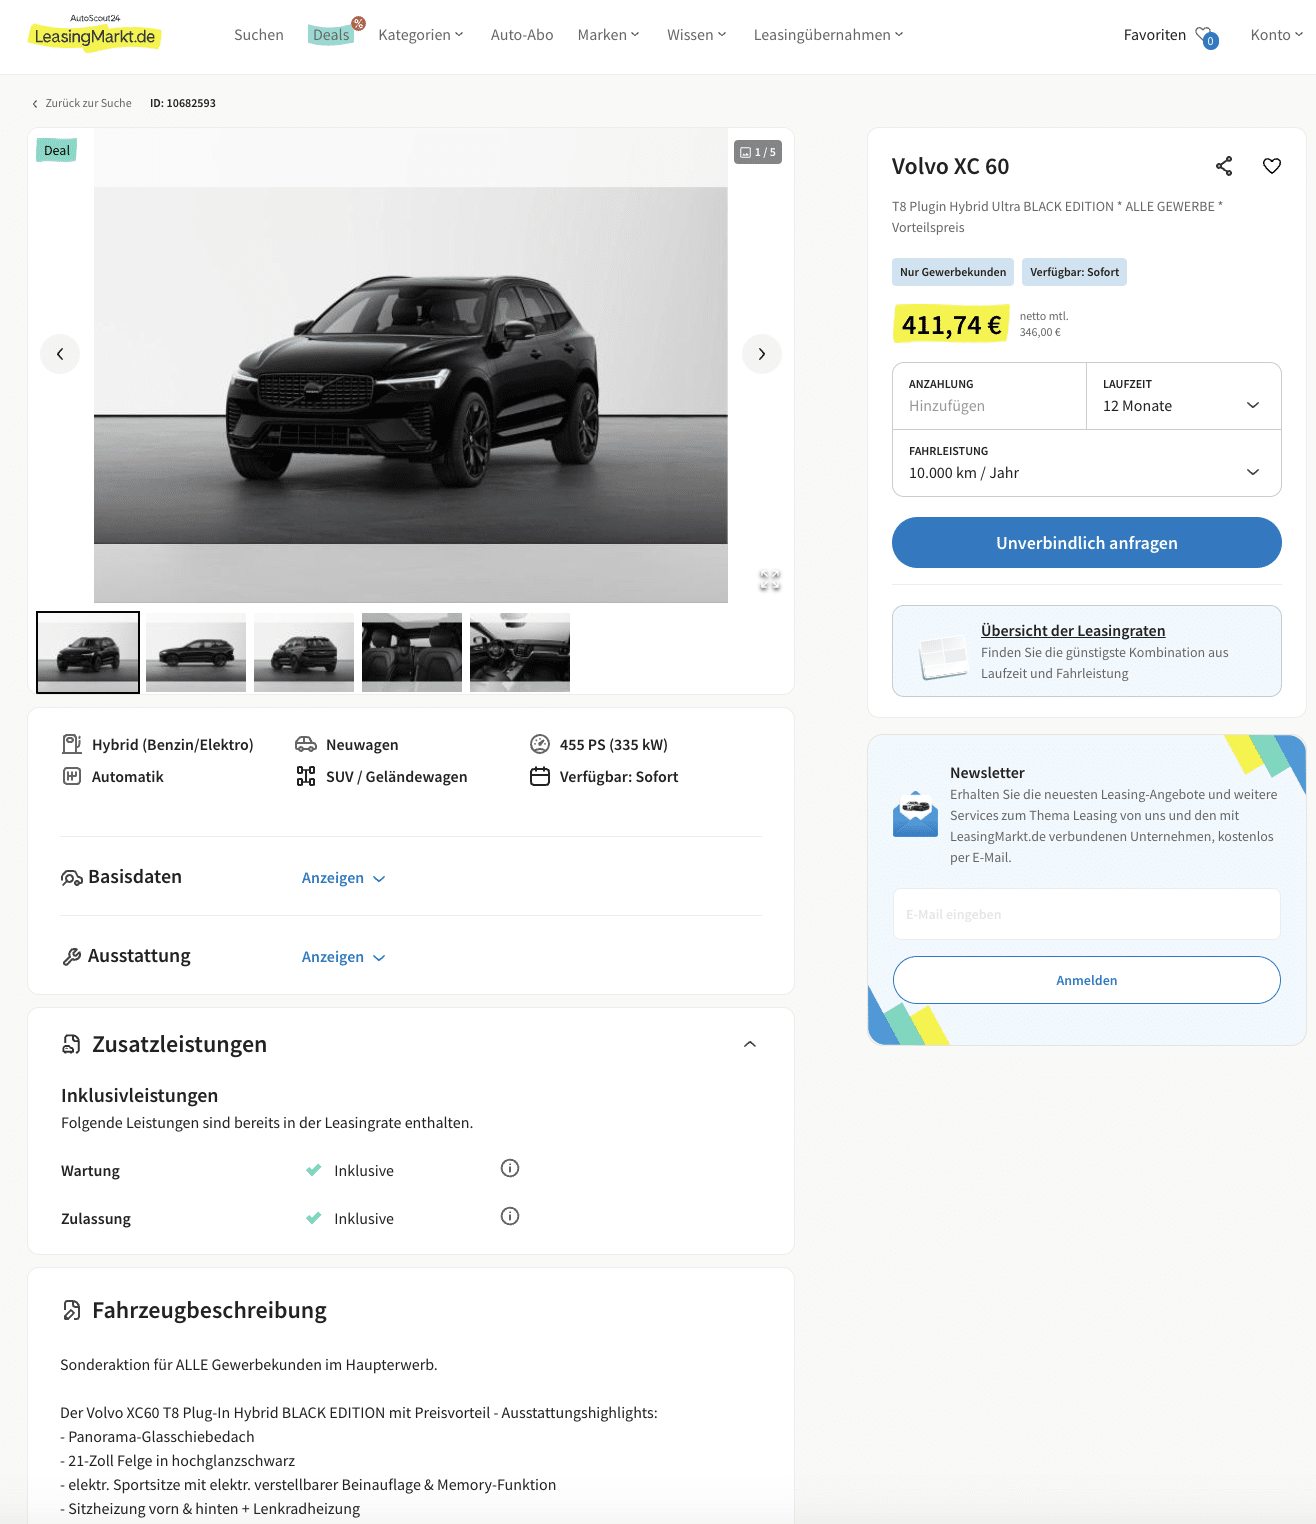Select third thumbnail showing rear view
This screenshot has height=1524, width=1316.
click(x=304, y=652)
